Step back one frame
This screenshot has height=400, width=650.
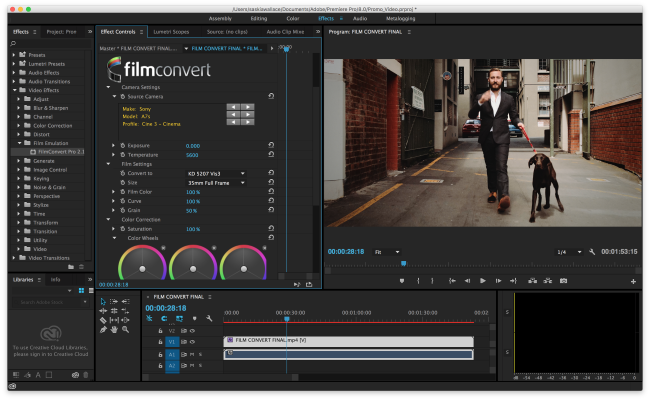pos(467,281)
